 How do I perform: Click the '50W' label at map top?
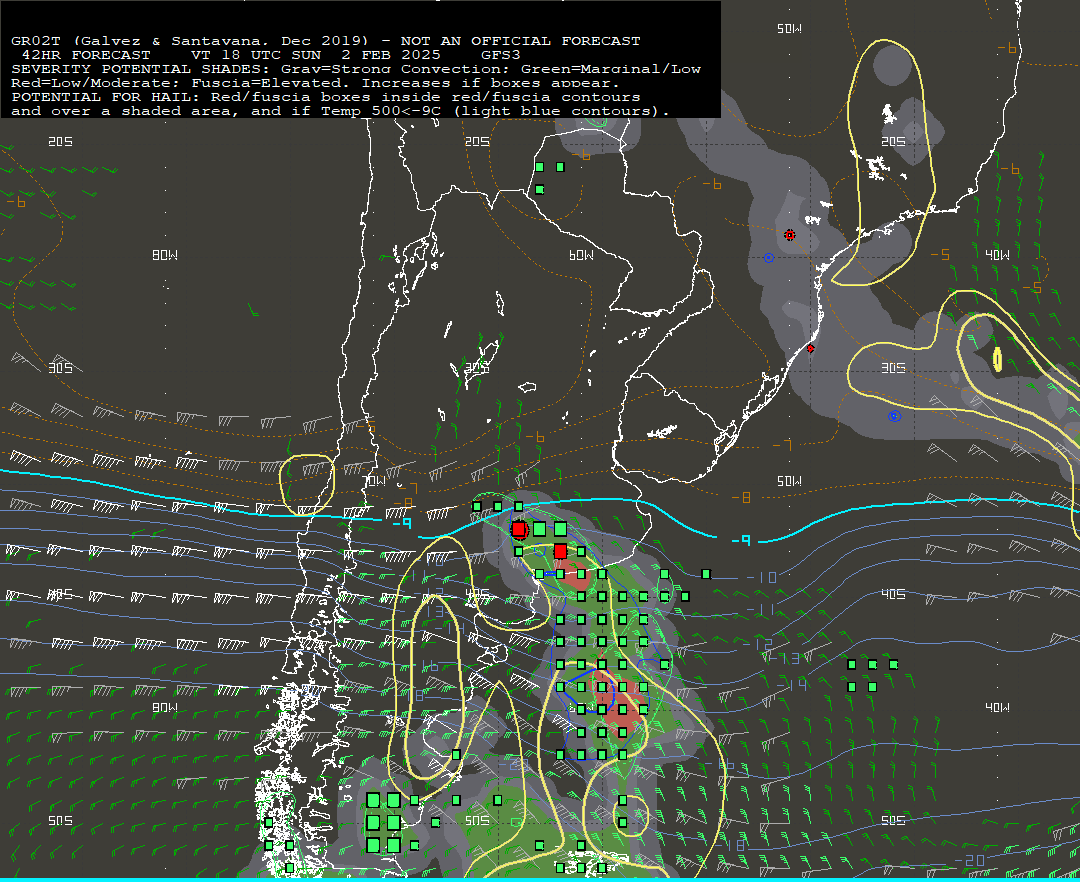point(789,29)
